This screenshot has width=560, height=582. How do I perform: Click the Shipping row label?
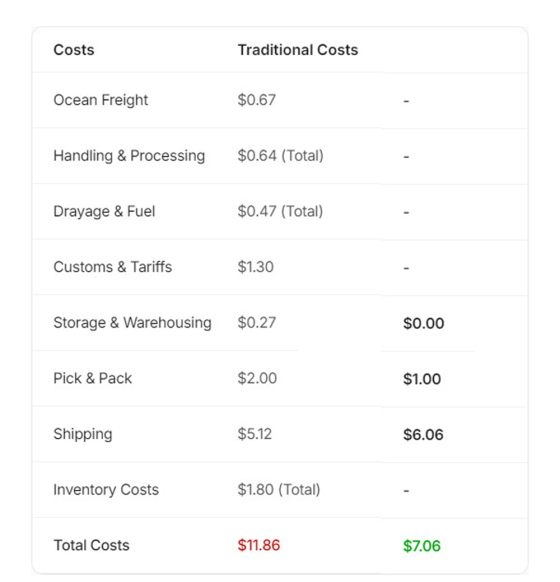coord(83,434)
